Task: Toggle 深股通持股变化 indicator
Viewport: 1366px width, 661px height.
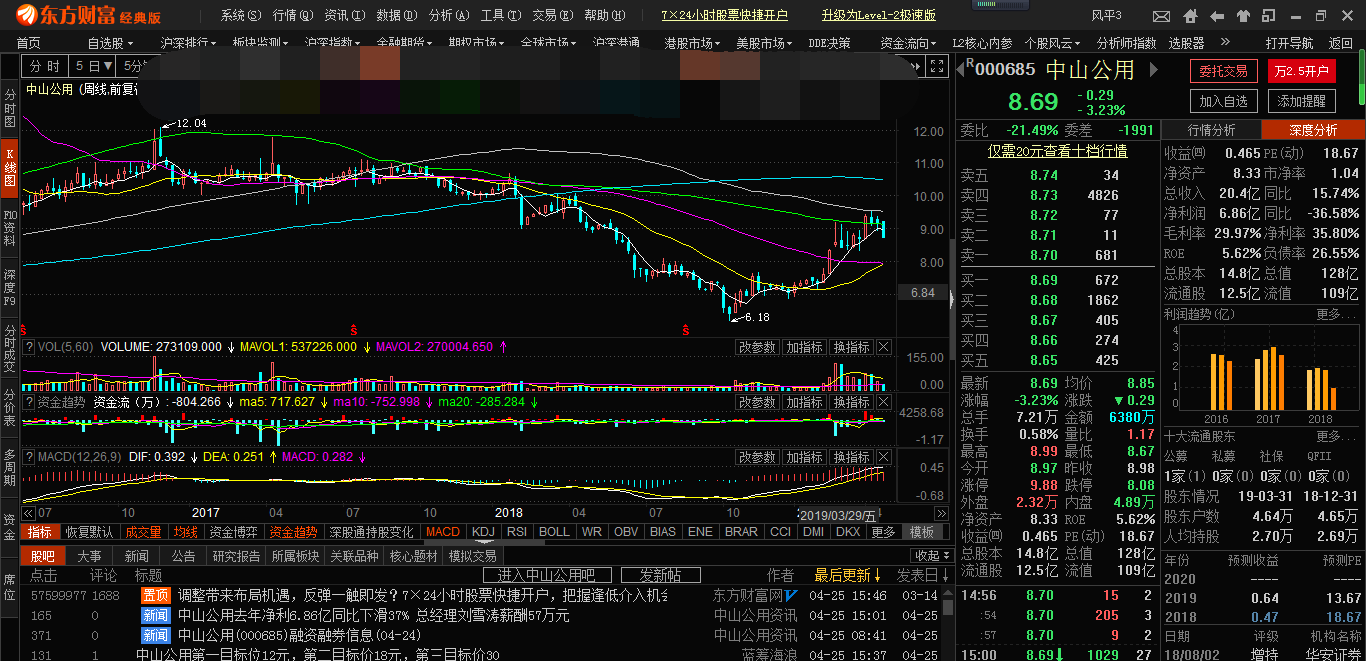Action: tap(372, 532)
